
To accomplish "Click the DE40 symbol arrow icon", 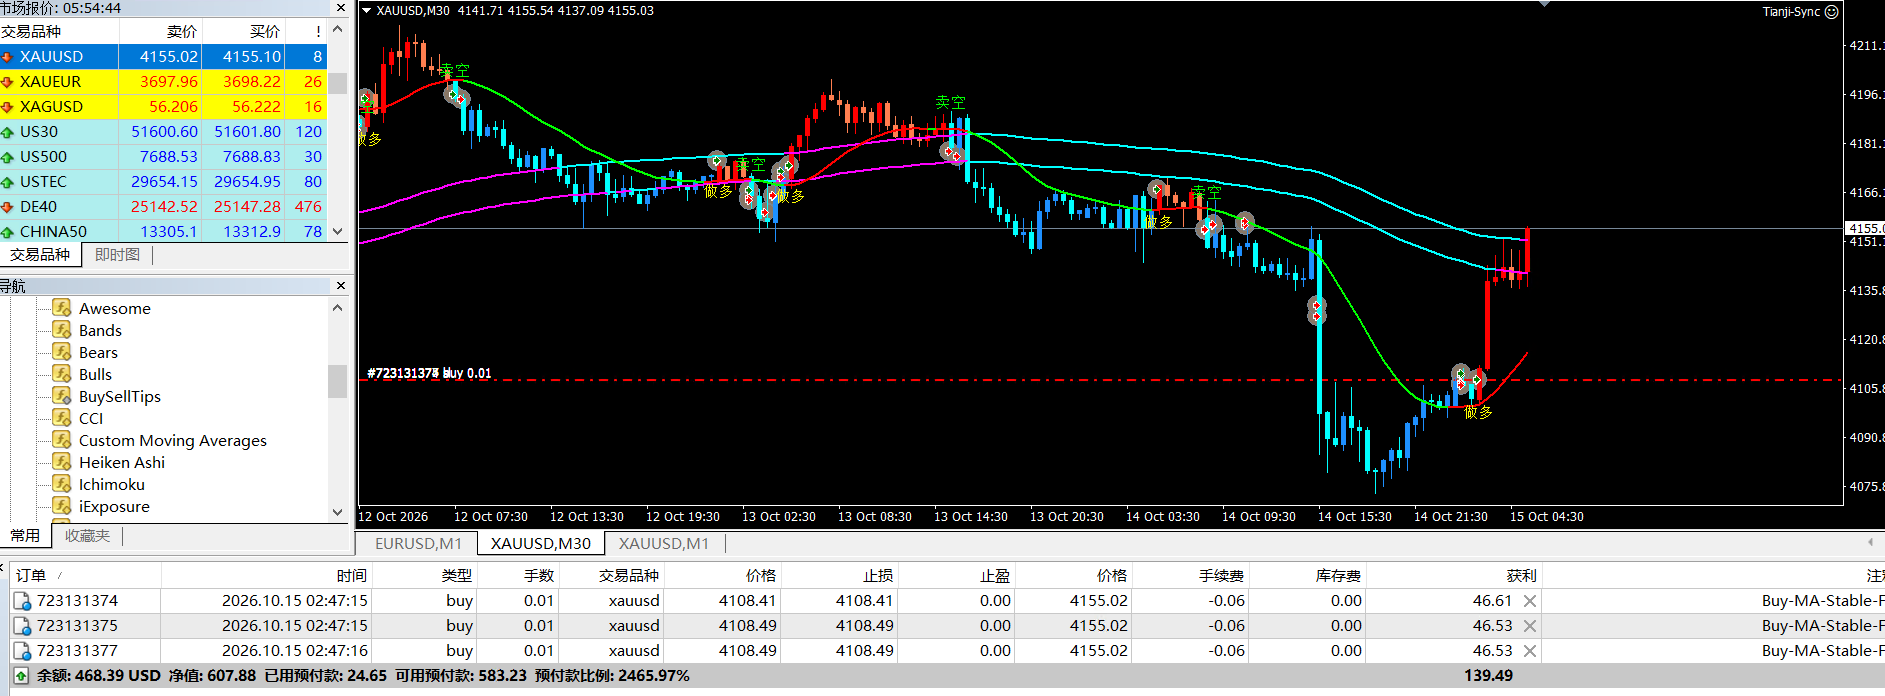I will pos(7,207).
